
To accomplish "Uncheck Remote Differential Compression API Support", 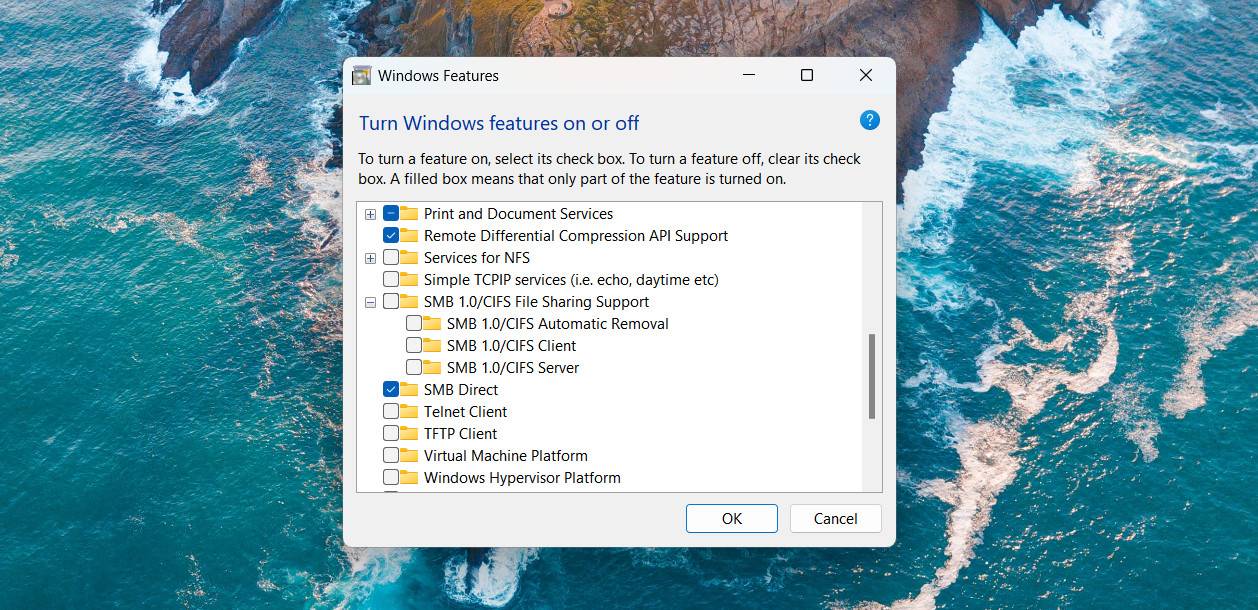I will [391, 235].
